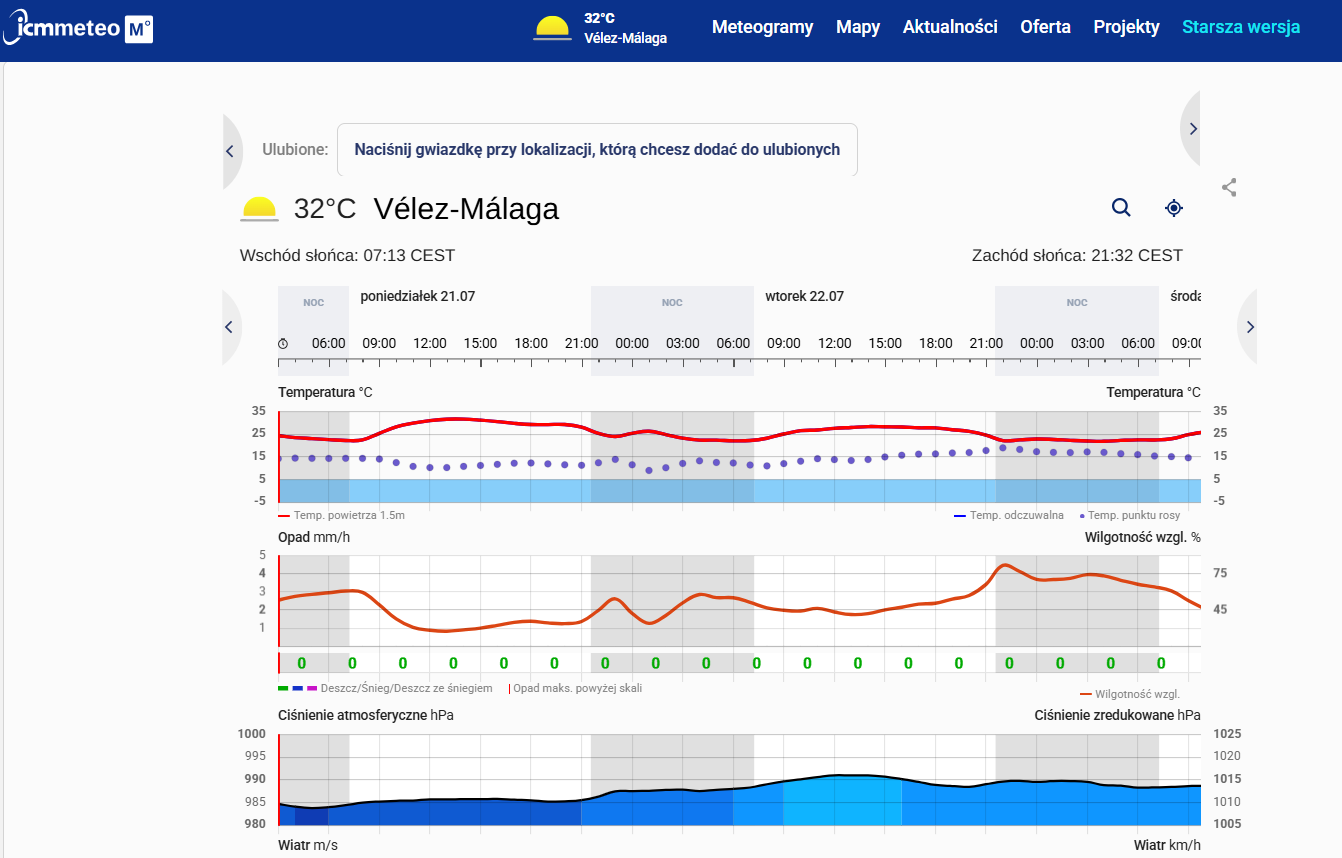Click 'Ciśnienie atmosferyczne hPa' chart title
This screenshot has height=858, width=1342.
366,715
